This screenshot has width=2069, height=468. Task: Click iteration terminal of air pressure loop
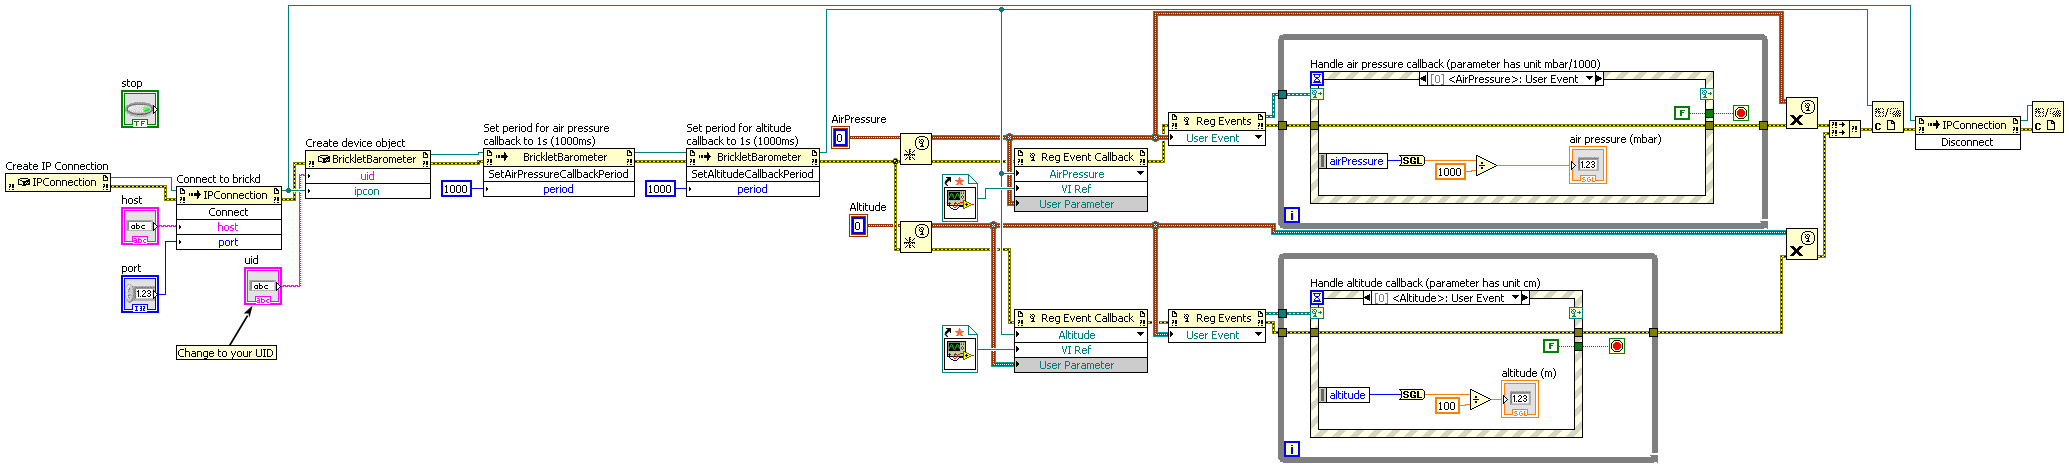click(1291, 215)
